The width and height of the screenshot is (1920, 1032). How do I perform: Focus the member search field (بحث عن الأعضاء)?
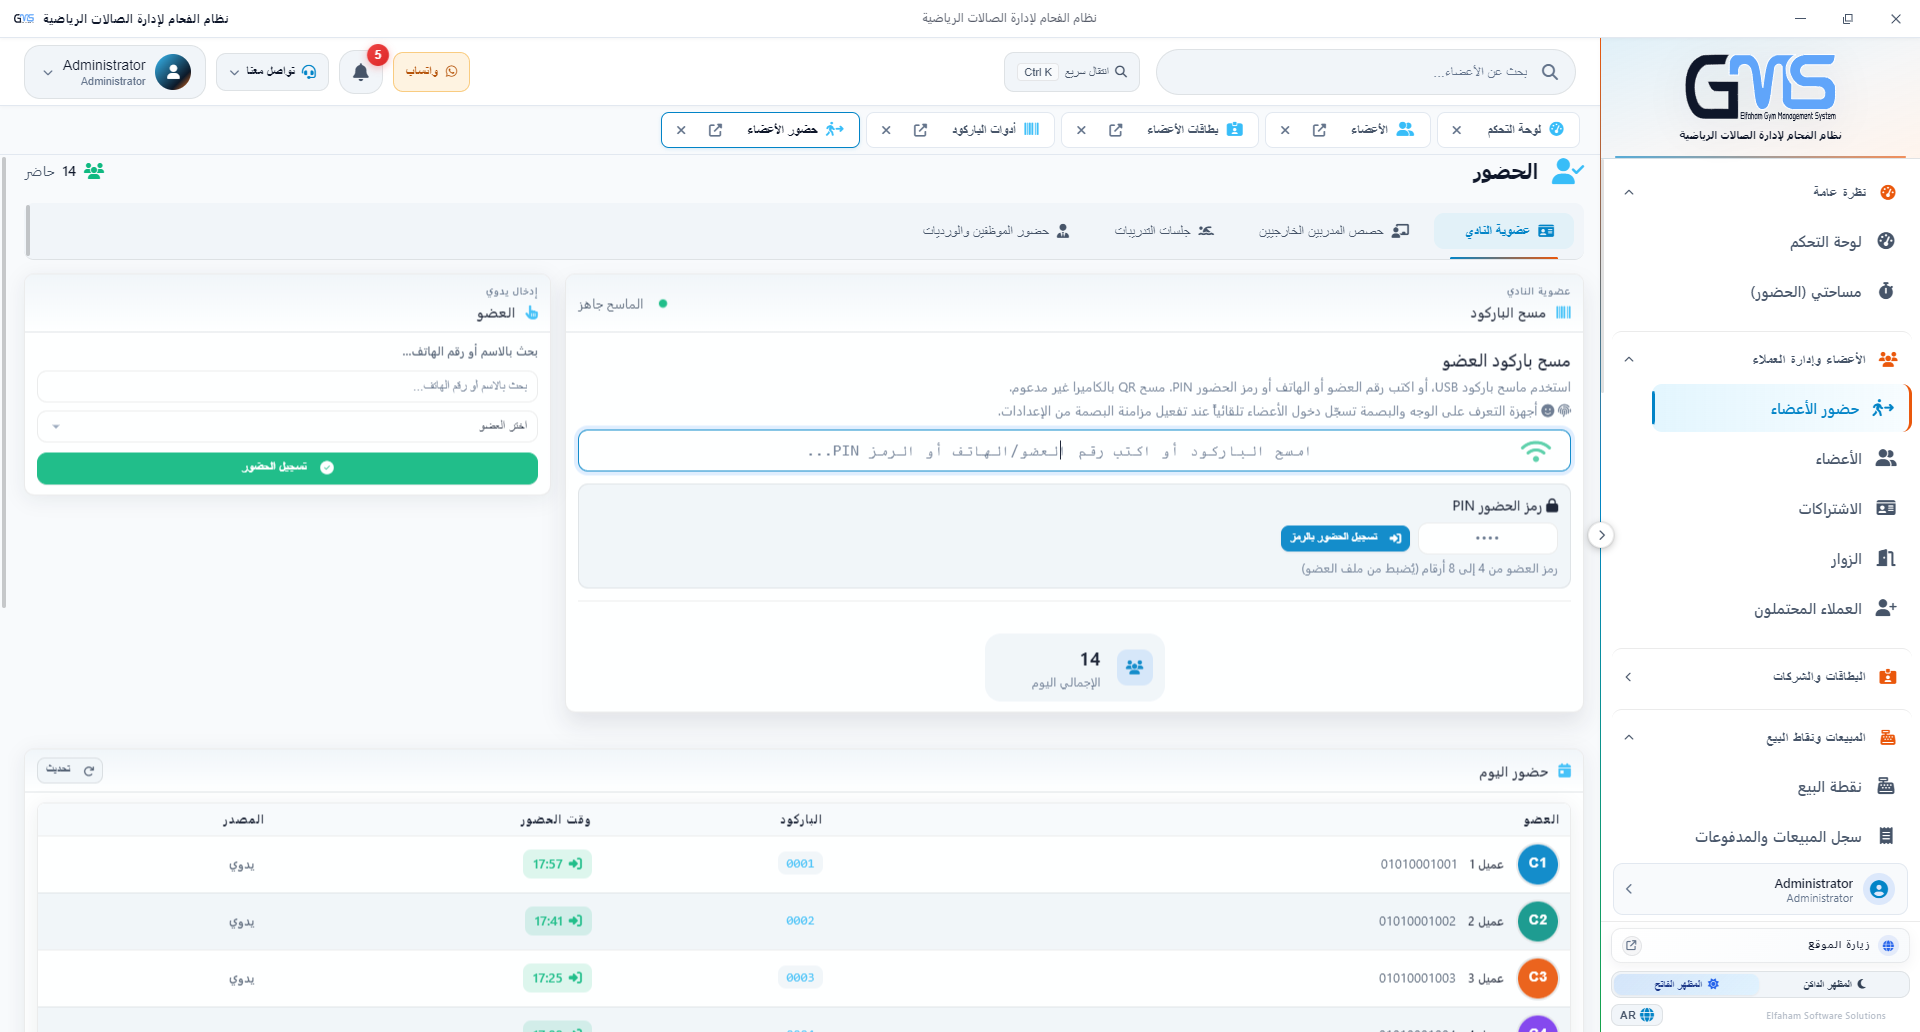1365,72
